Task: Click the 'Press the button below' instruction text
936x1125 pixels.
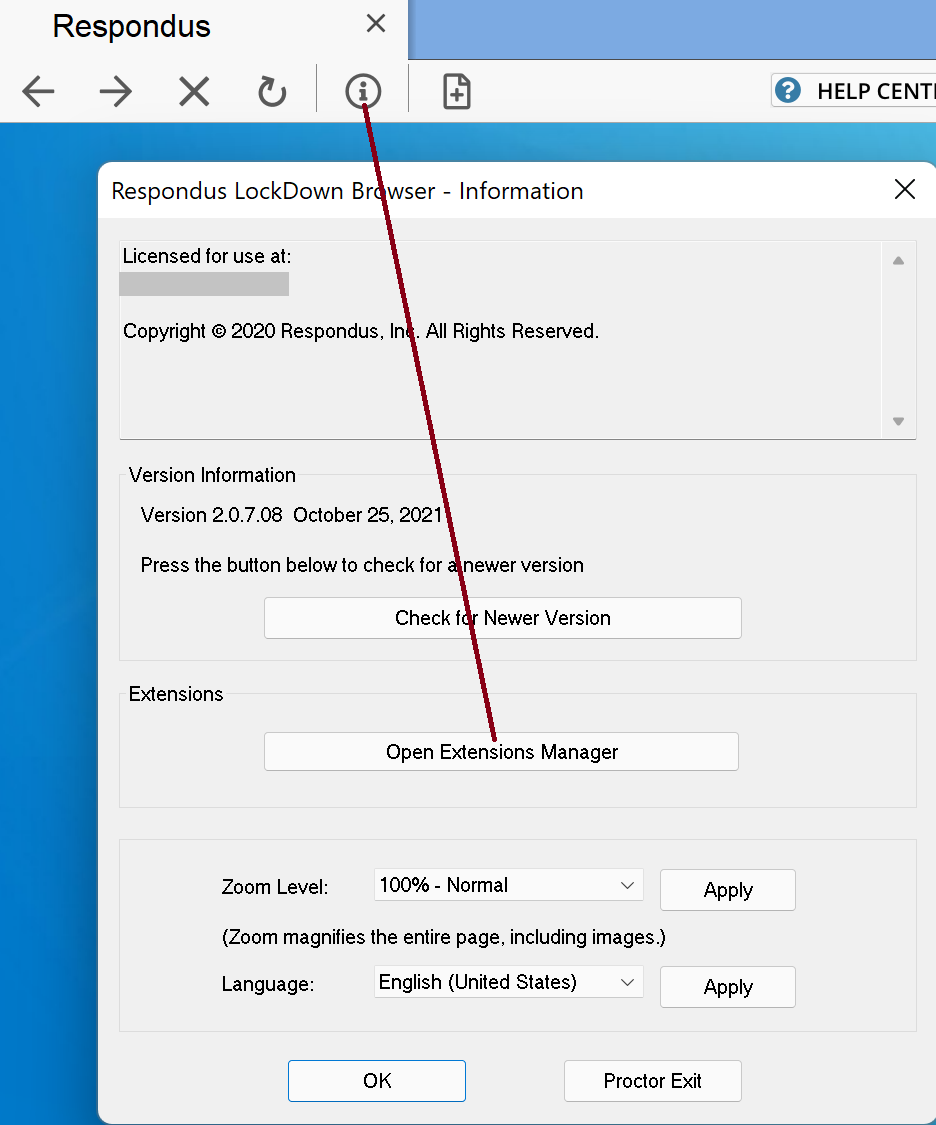Action: (362, 565)
